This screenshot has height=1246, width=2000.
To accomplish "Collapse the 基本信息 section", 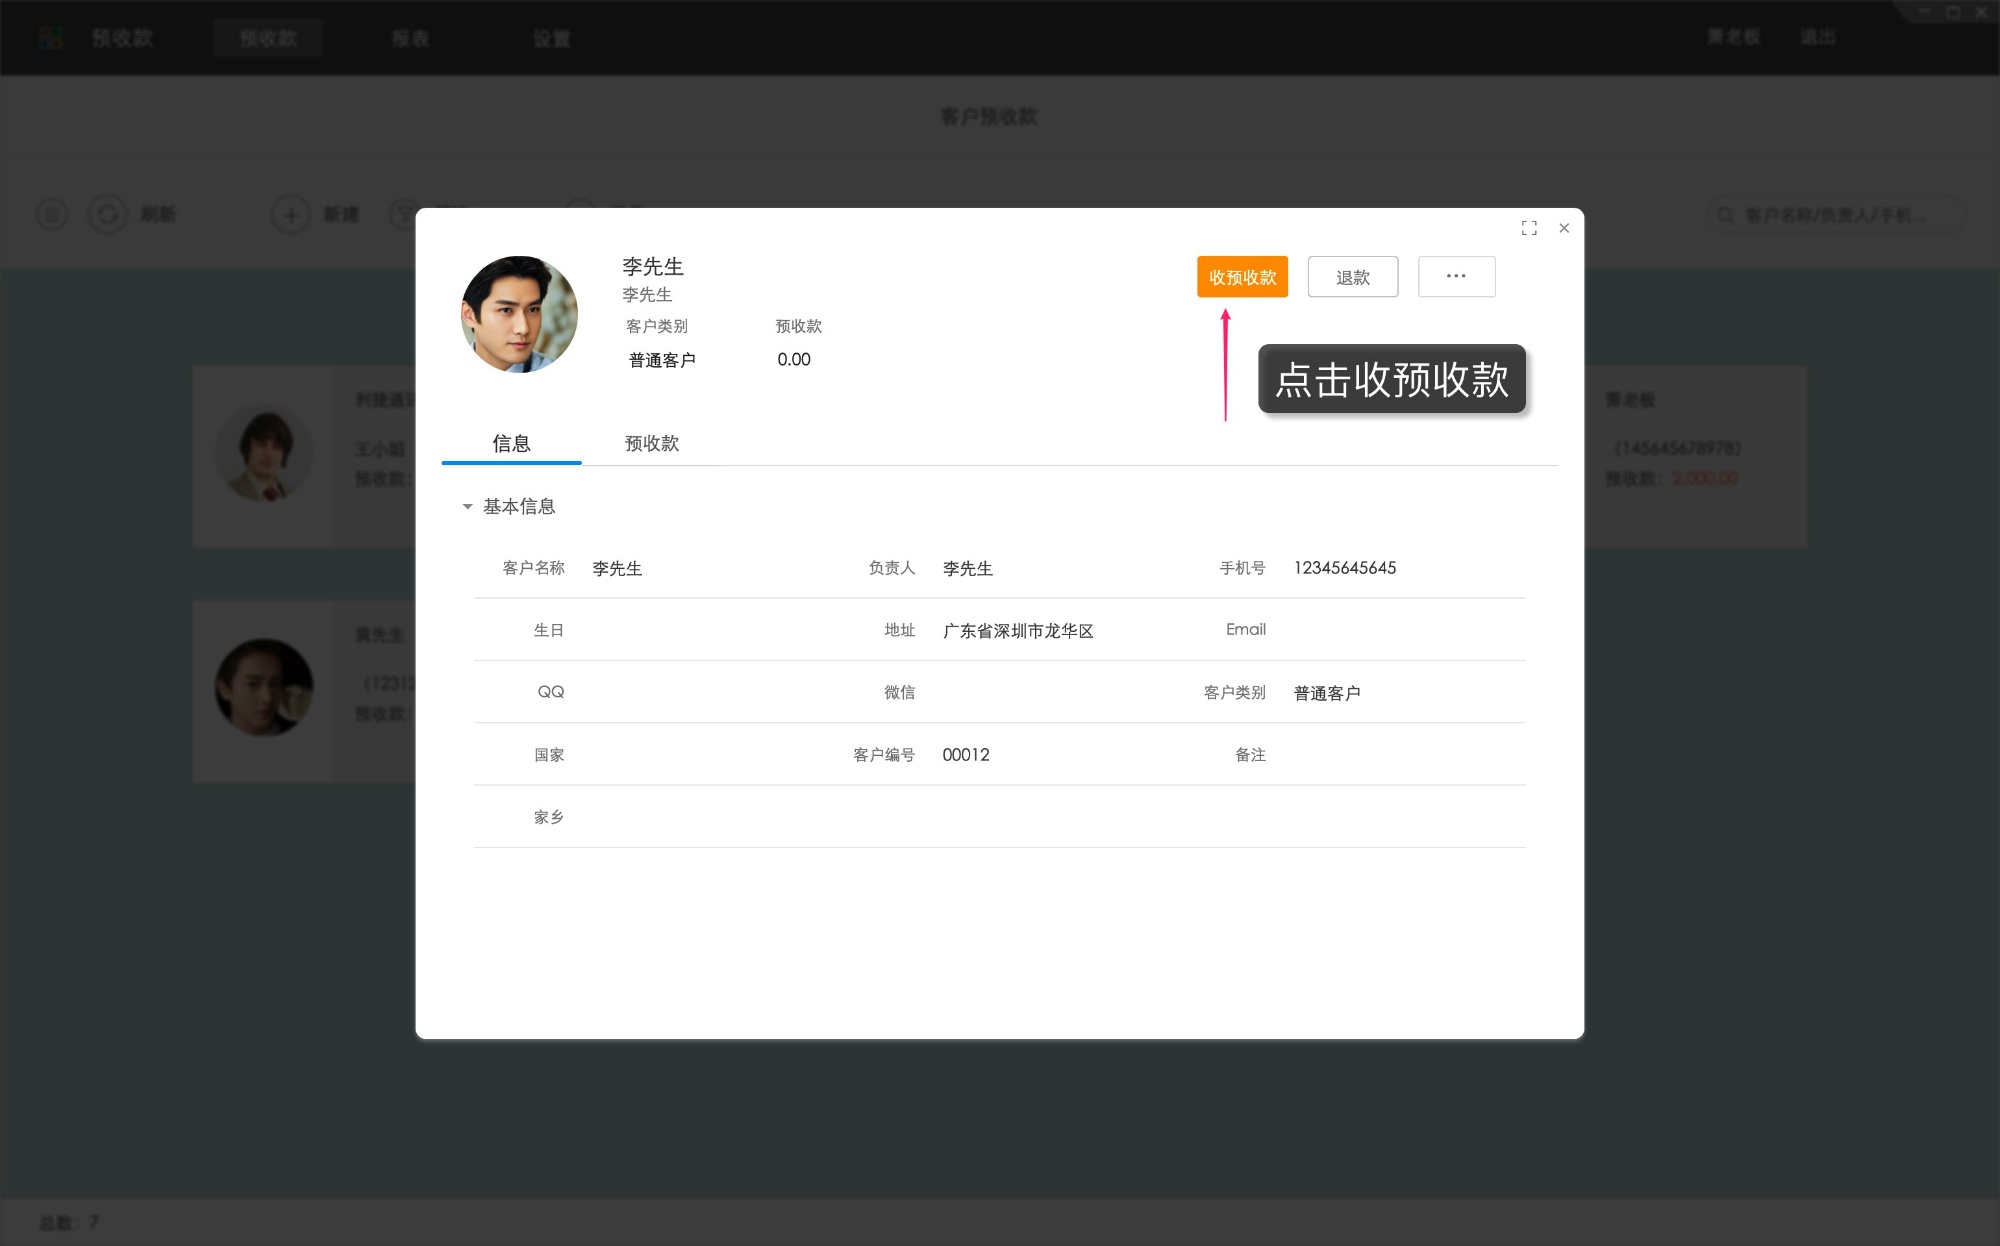I will coord(466,507).
